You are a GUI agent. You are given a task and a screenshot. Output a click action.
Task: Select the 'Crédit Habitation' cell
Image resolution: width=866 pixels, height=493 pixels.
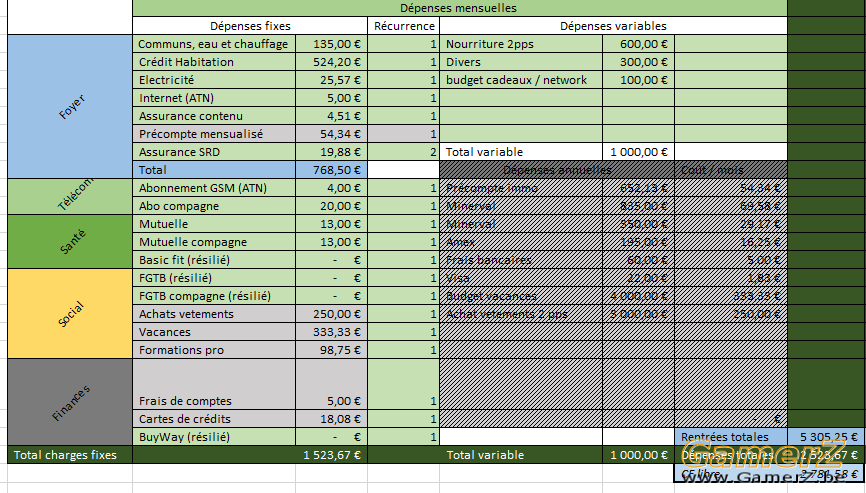pyautogui.click(x=214, y=62)
